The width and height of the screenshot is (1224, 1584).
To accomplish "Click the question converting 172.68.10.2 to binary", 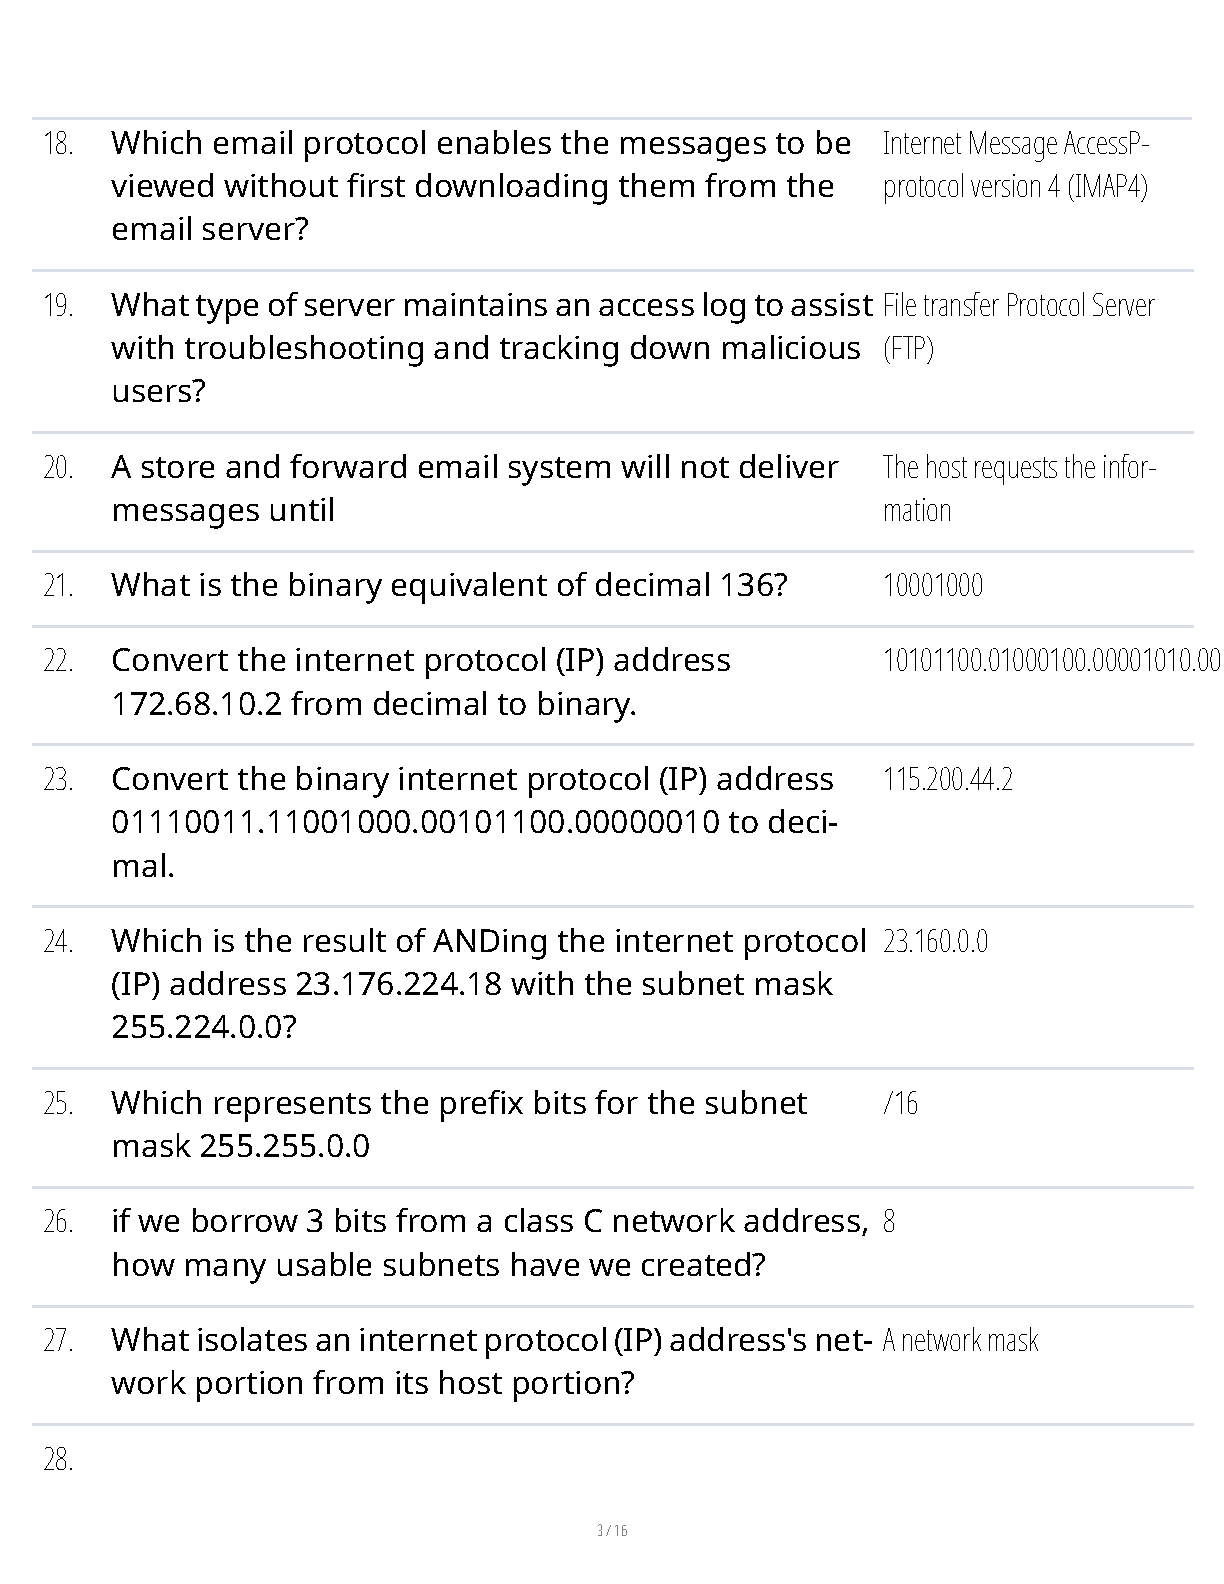I will [x=420, y=682].
